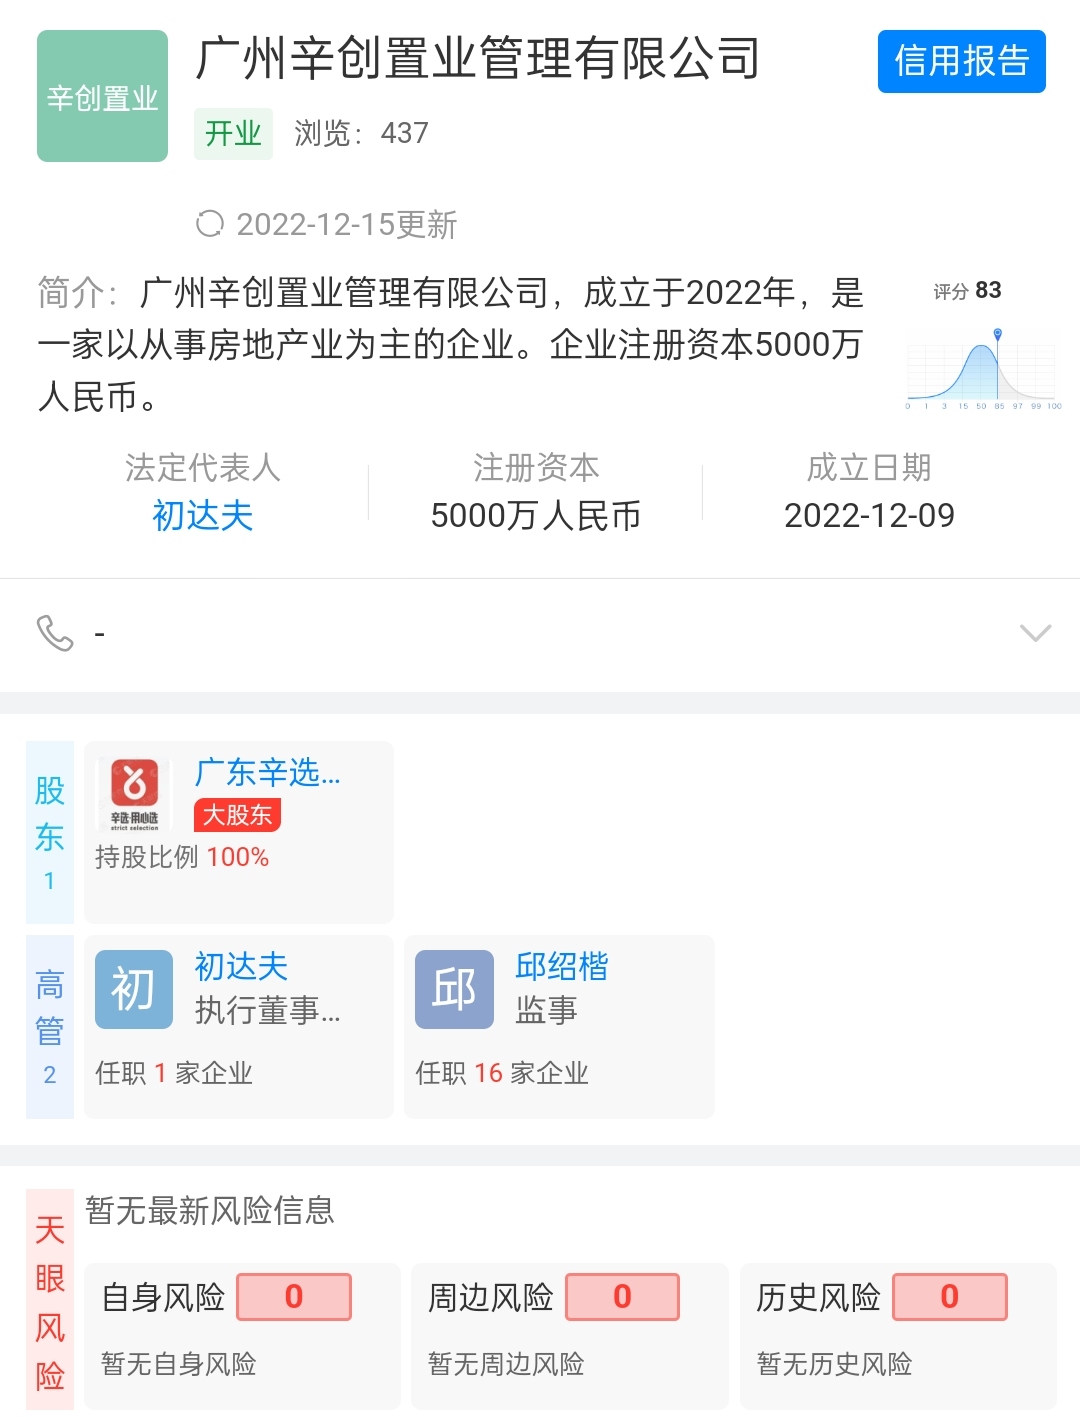This screenshot has width=1080, height=1420.
Task: Tap 暂无自身风险 text
Action: point(179,1364)
